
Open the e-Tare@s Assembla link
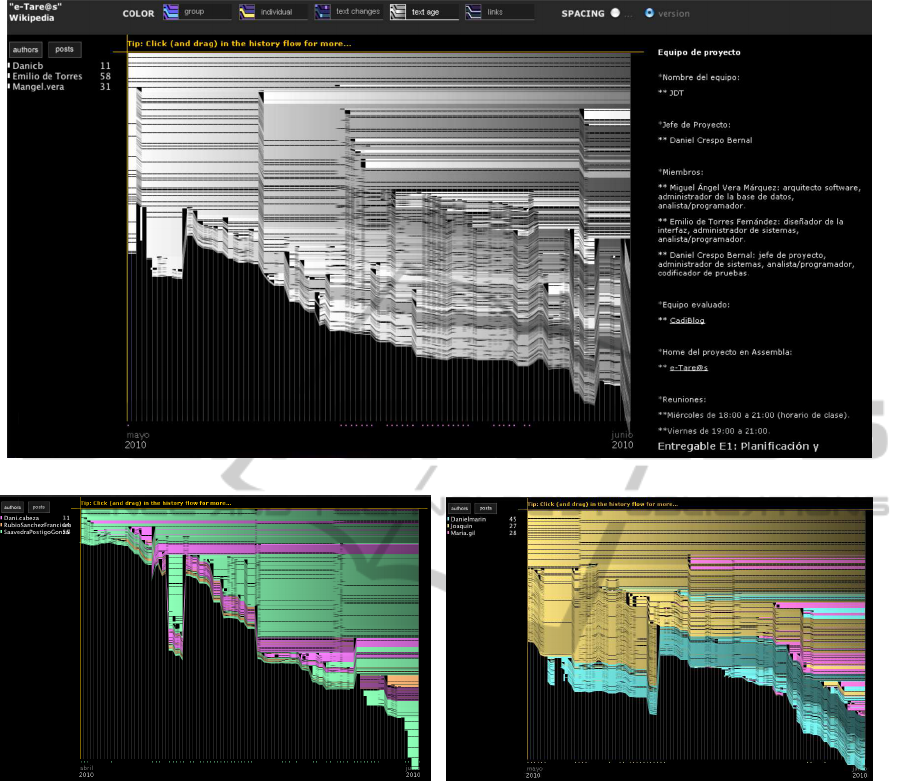[x=688, y=368]
